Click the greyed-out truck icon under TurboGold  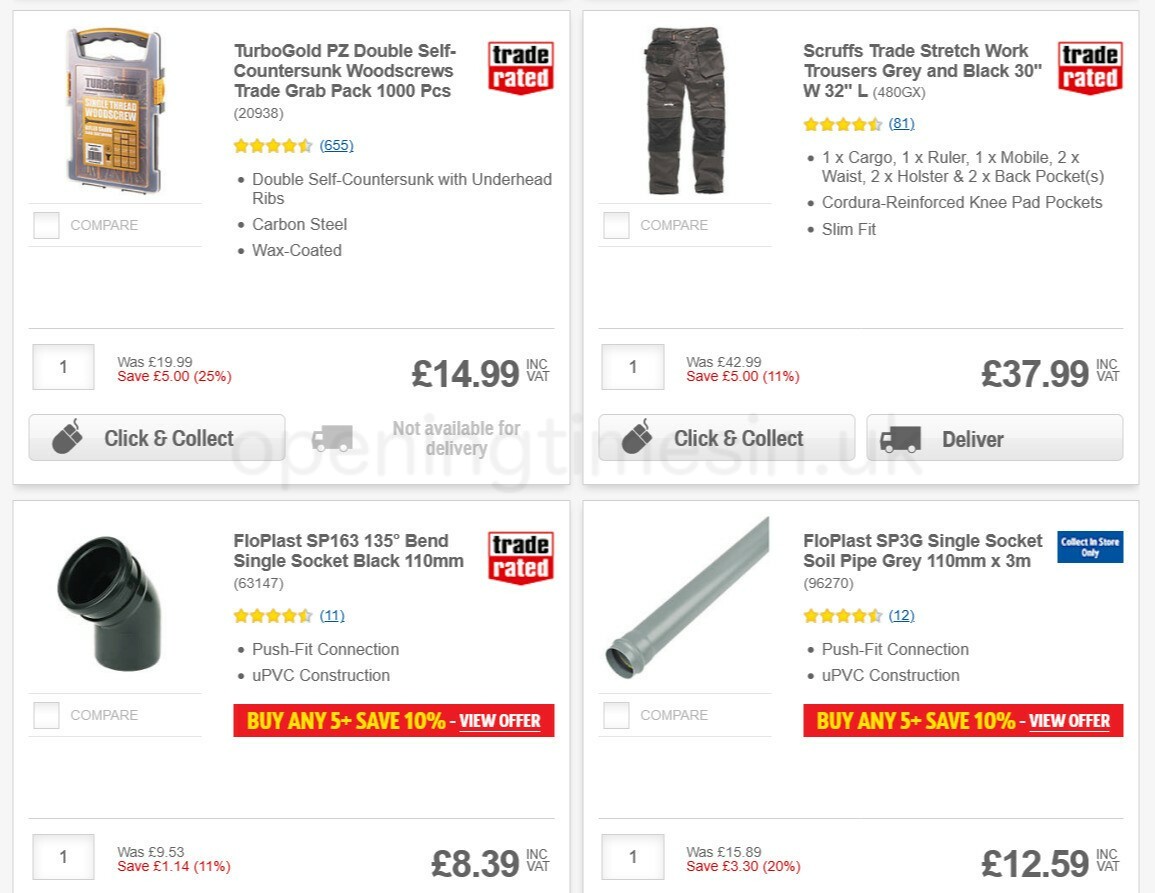(x=333, y=438)
